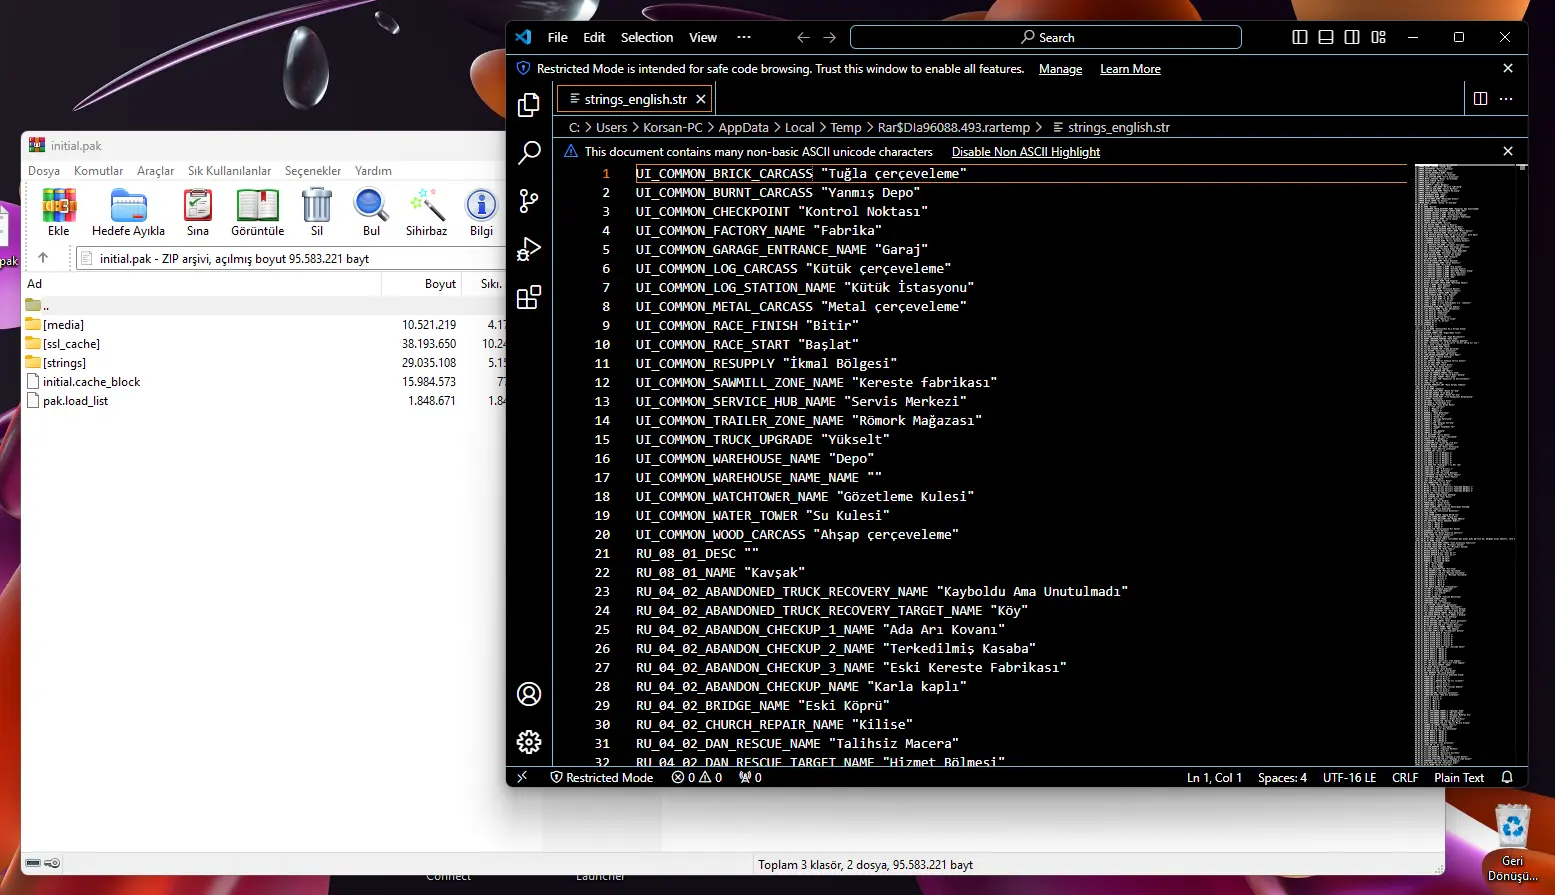Go forward in VS Code navigation
The height and width of the screenshot is (895, 1555).
(x=829, y=37)
